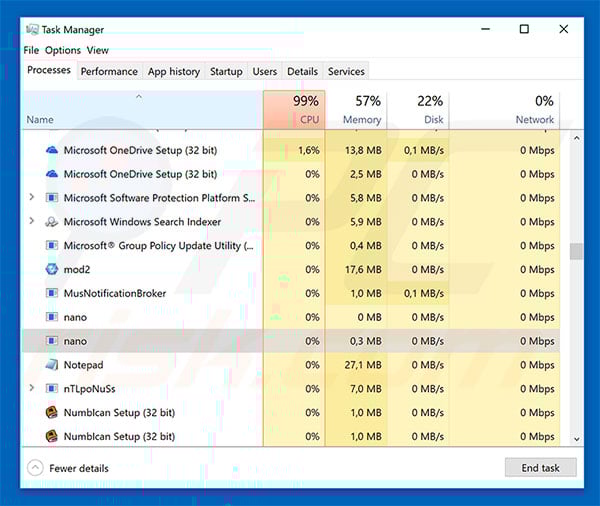This screenshot has height=506, width=600.
Task: Click the vertical scrollbar thumb
Action: 576,251
